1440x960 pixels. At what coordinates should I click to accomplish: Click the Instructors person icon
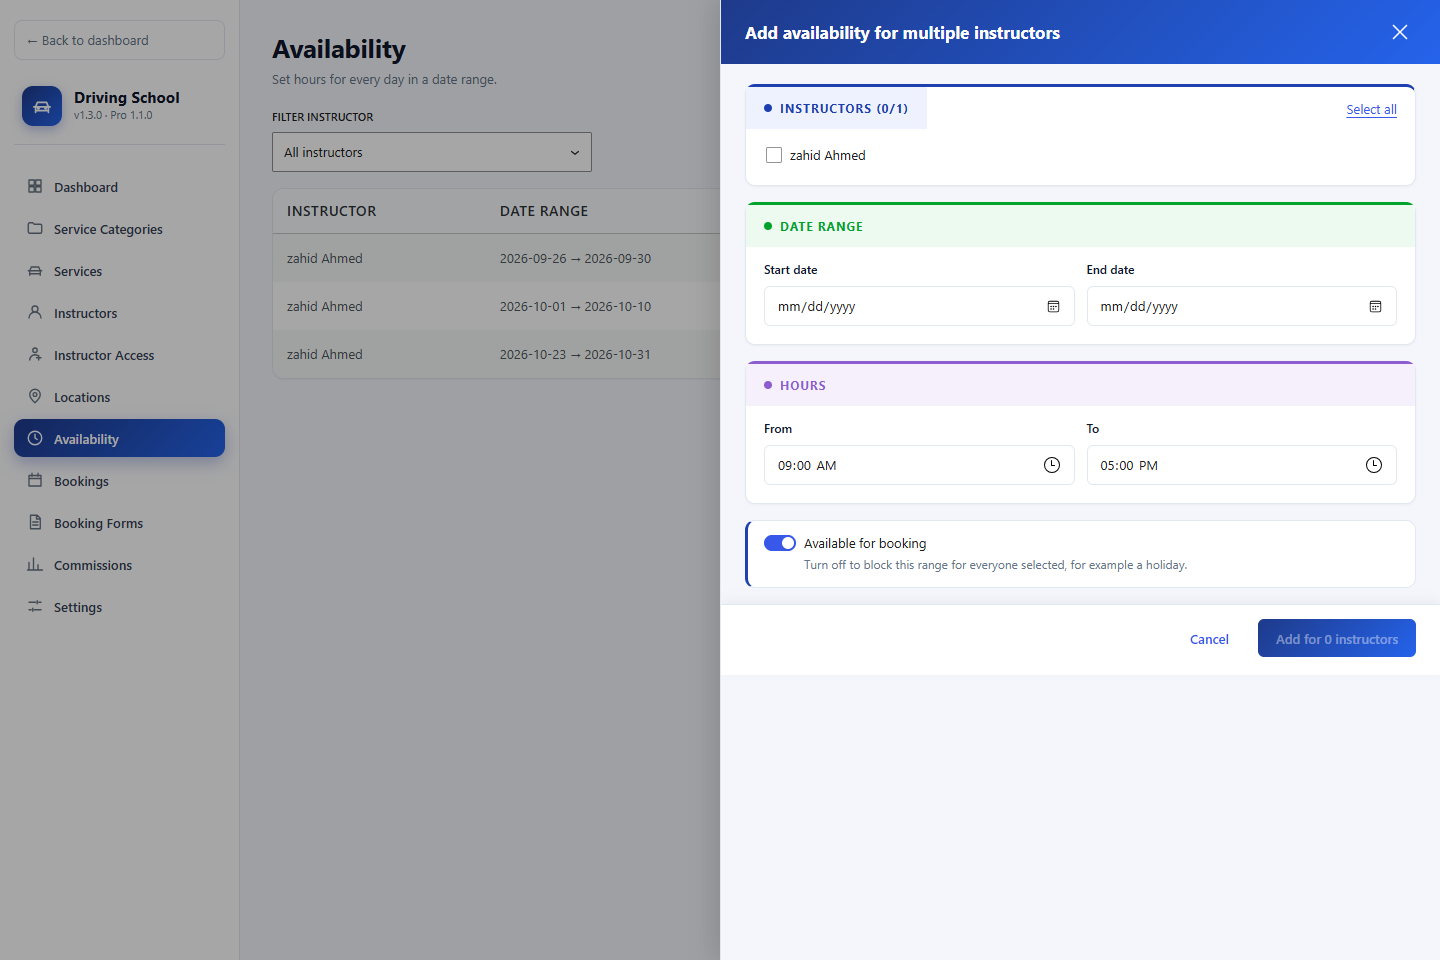tap(35, 312)
